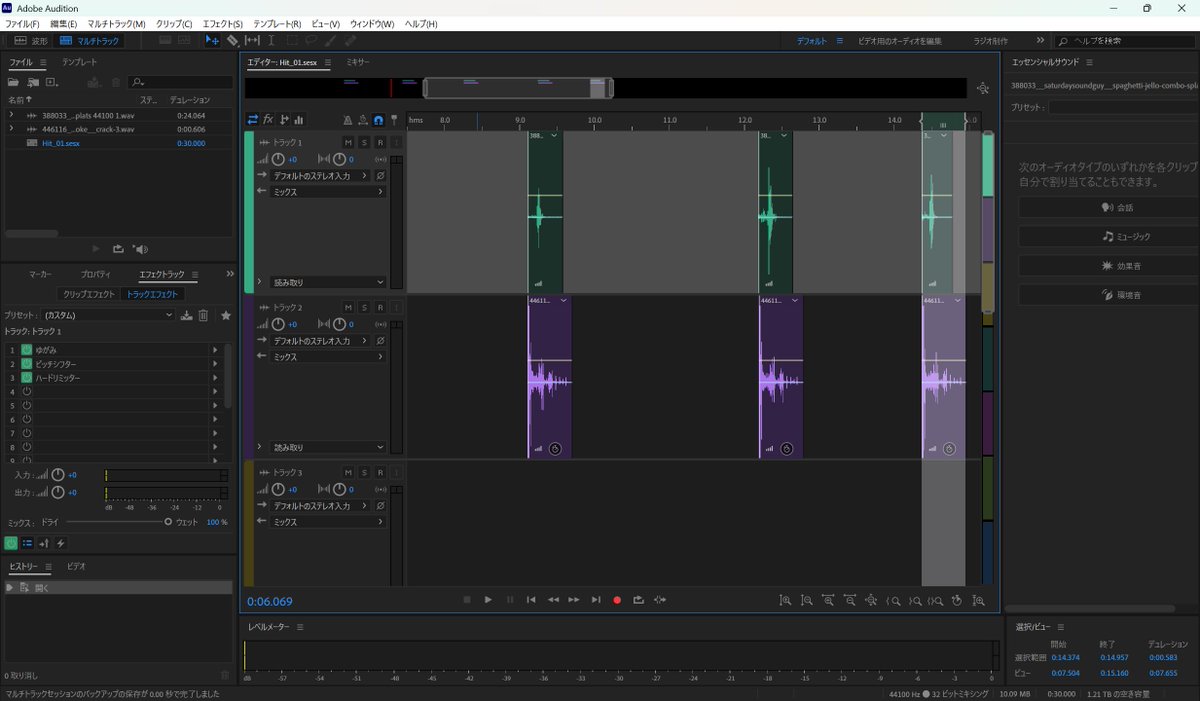Open Track 1 ミックス output dropdown
Image resolution: width=1200 pixels, height=701 pixels.
[328, 191]
